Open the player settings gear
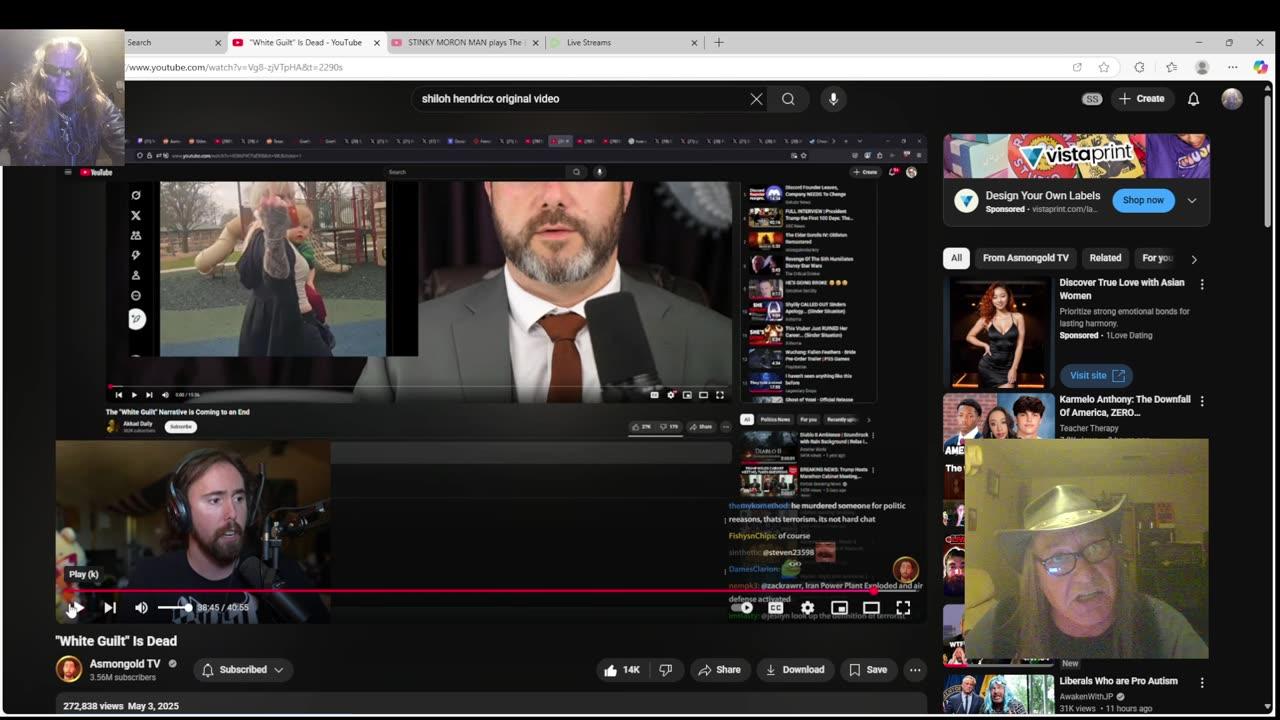The image size is (1280, 720). tap(807, 607)
